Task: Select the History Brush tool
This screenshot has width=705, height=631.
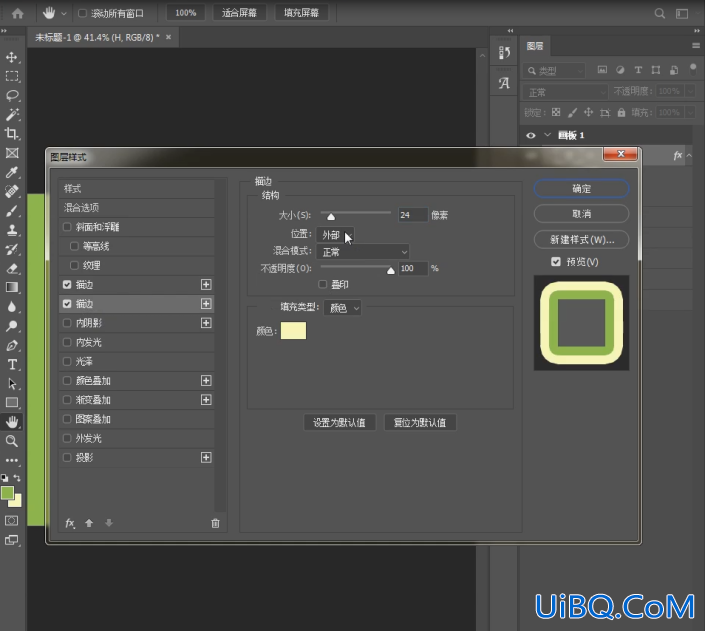Action: click(x=12, y=249)
